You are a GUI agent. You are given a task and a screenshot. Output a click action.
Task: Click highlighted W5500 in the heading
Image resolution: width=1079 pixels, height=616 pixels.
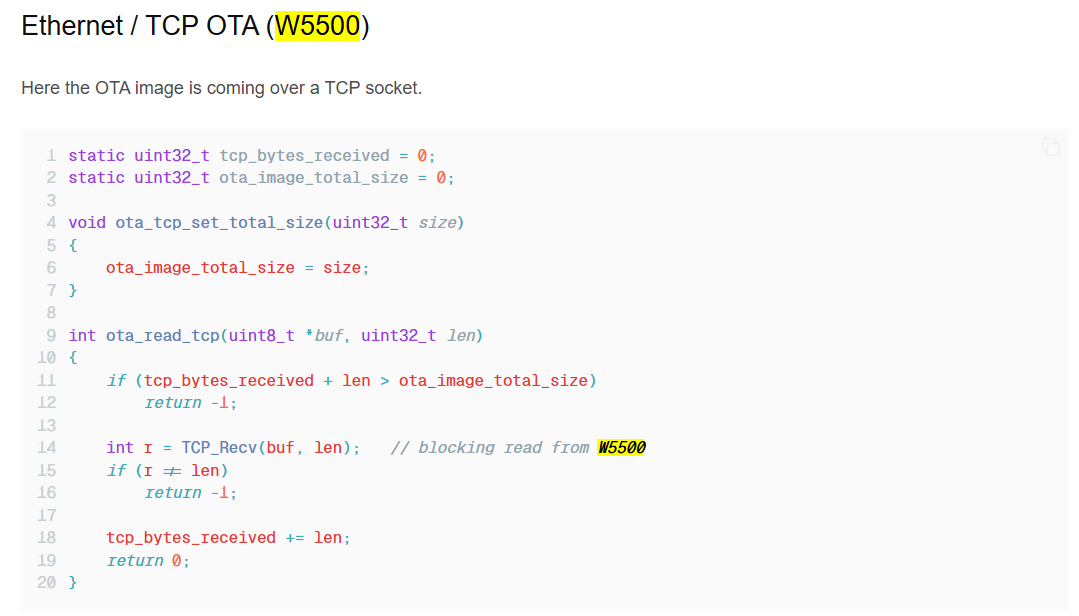point(317,26)
